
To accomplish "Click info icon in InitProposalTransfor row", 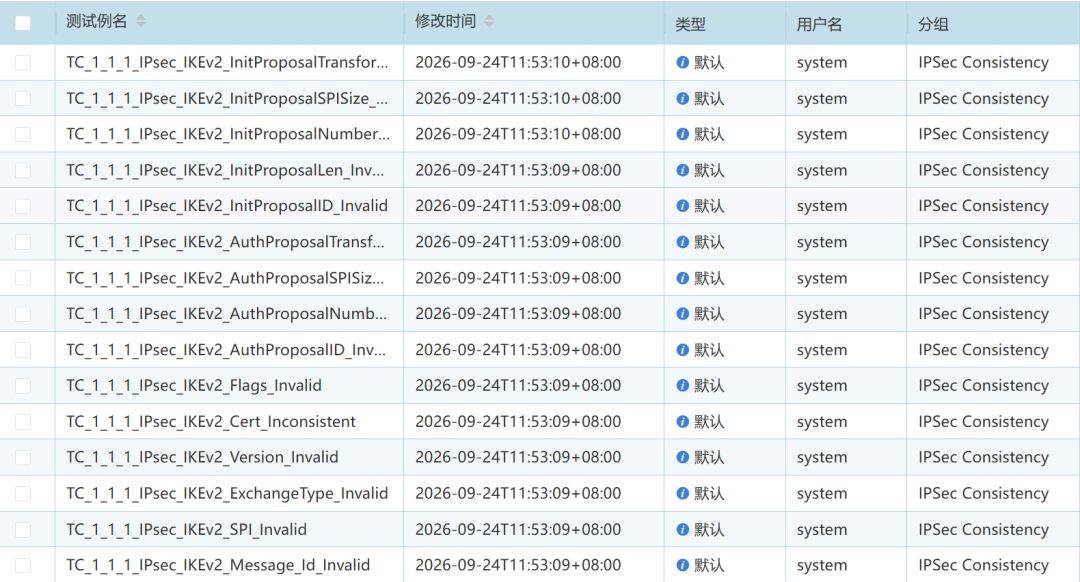I will 683,63.
